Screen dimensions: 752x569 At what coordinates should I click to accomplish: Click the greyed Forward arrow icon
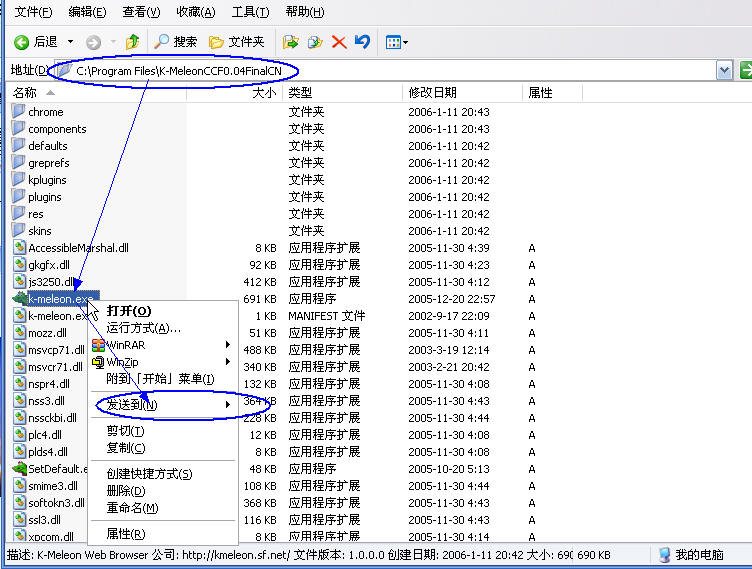tap(93, 43)
